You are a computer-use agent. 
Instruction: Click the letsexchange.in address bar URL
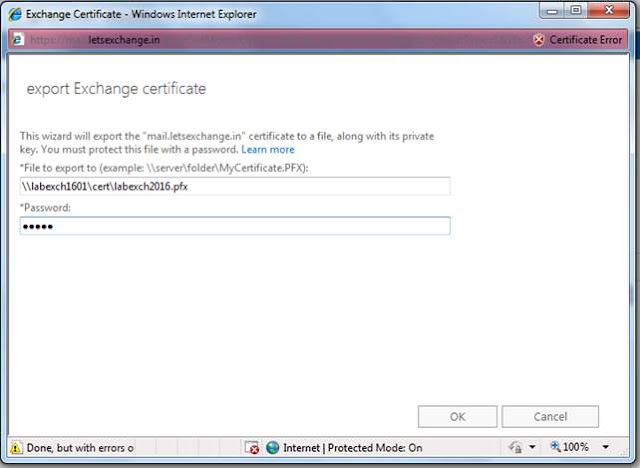pyautogui.click(x=124, y=40)
